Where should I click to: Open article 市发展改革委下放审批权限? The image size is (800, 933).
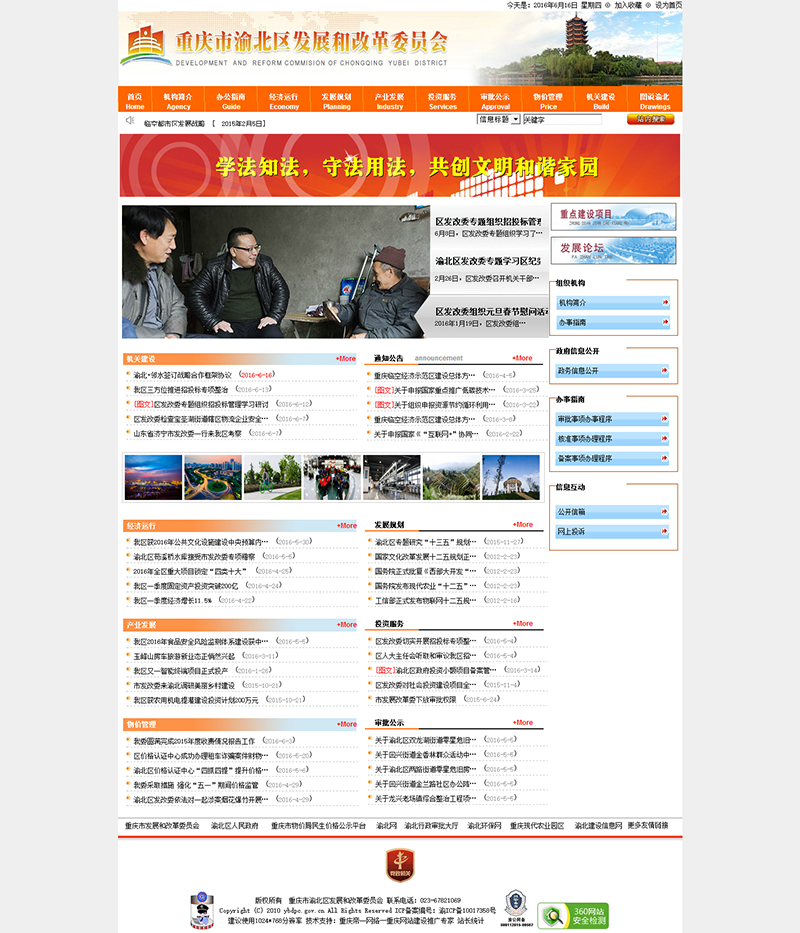pyautogui.click(x=415, y=700)
